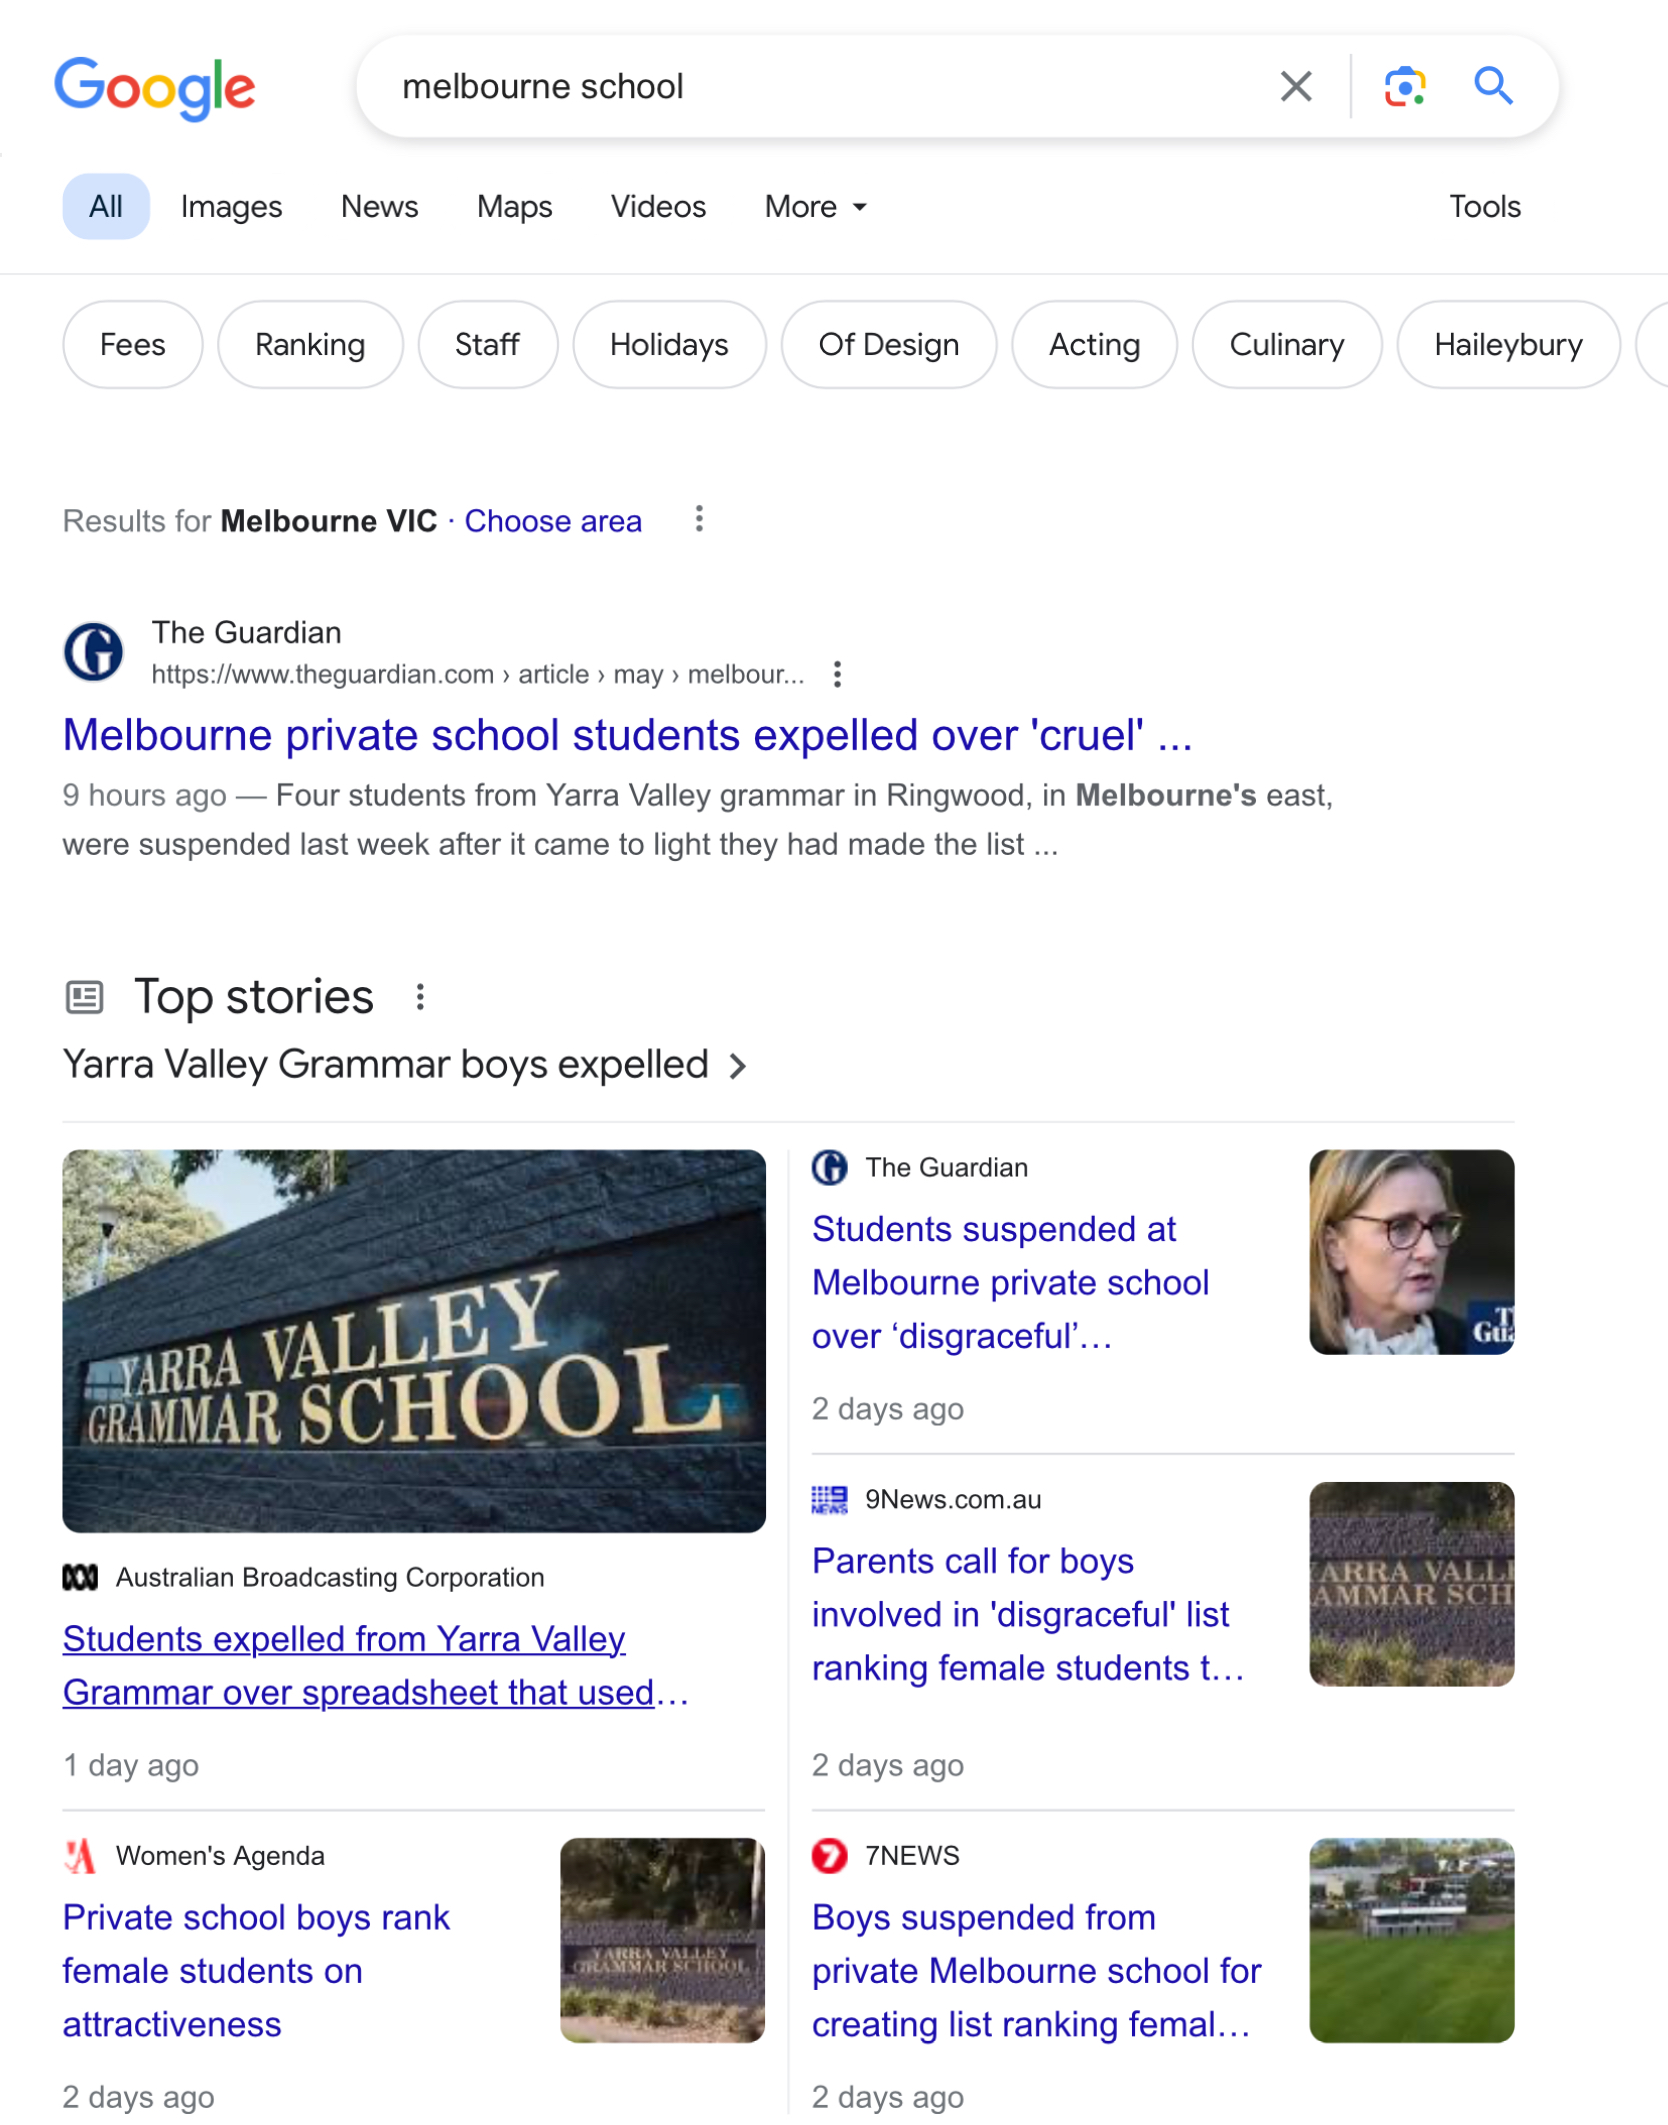
Task: Open 'Private school boys rank female students' story
Action: pyautogui.click(x=256, y=1971)
